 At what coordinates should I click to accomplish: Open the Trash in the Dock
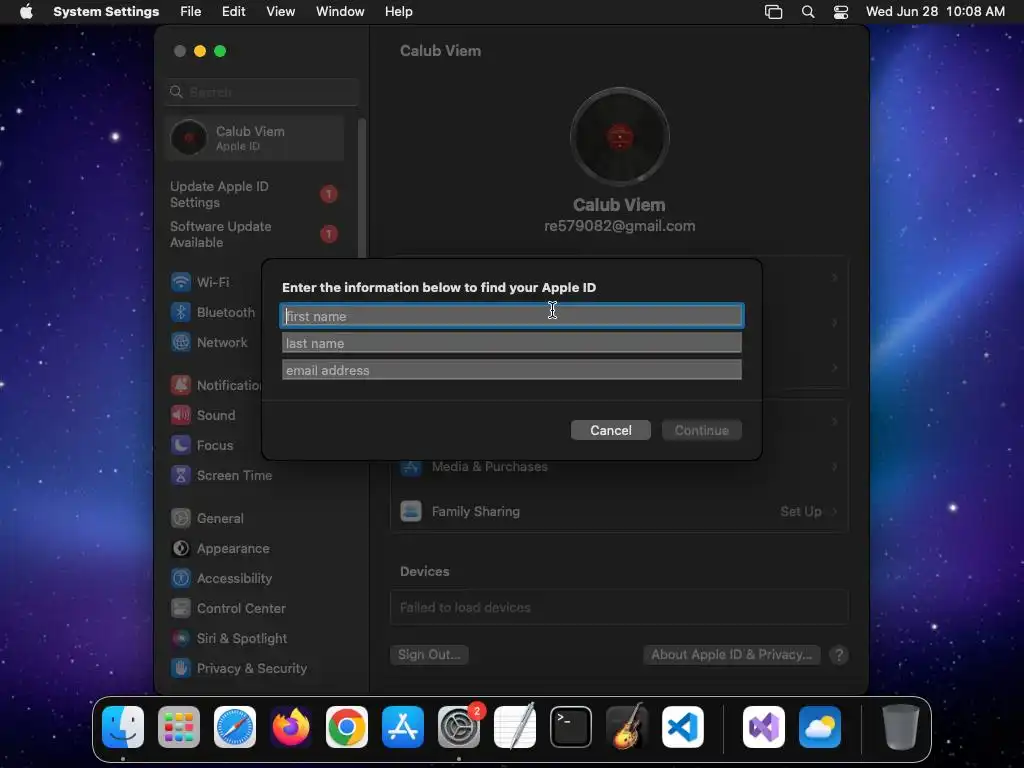coord(901,727)
